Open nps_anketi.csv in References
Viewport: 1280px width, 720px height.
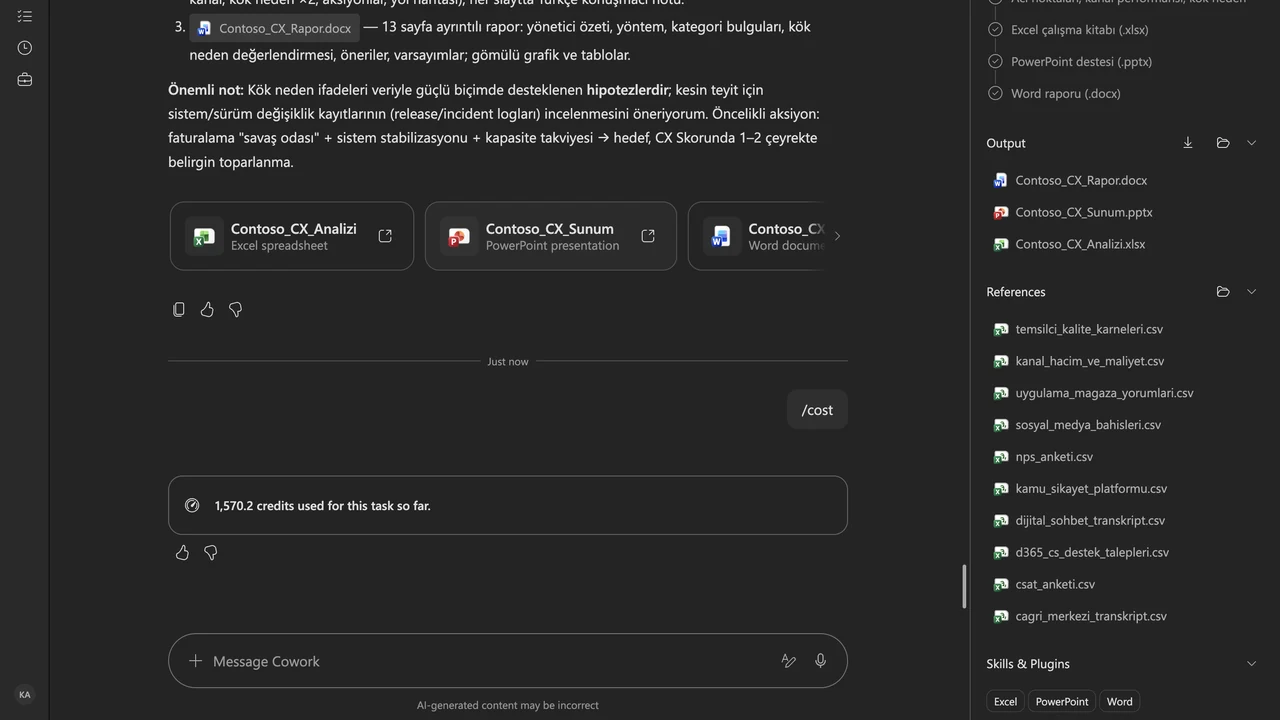[1054, 457]
